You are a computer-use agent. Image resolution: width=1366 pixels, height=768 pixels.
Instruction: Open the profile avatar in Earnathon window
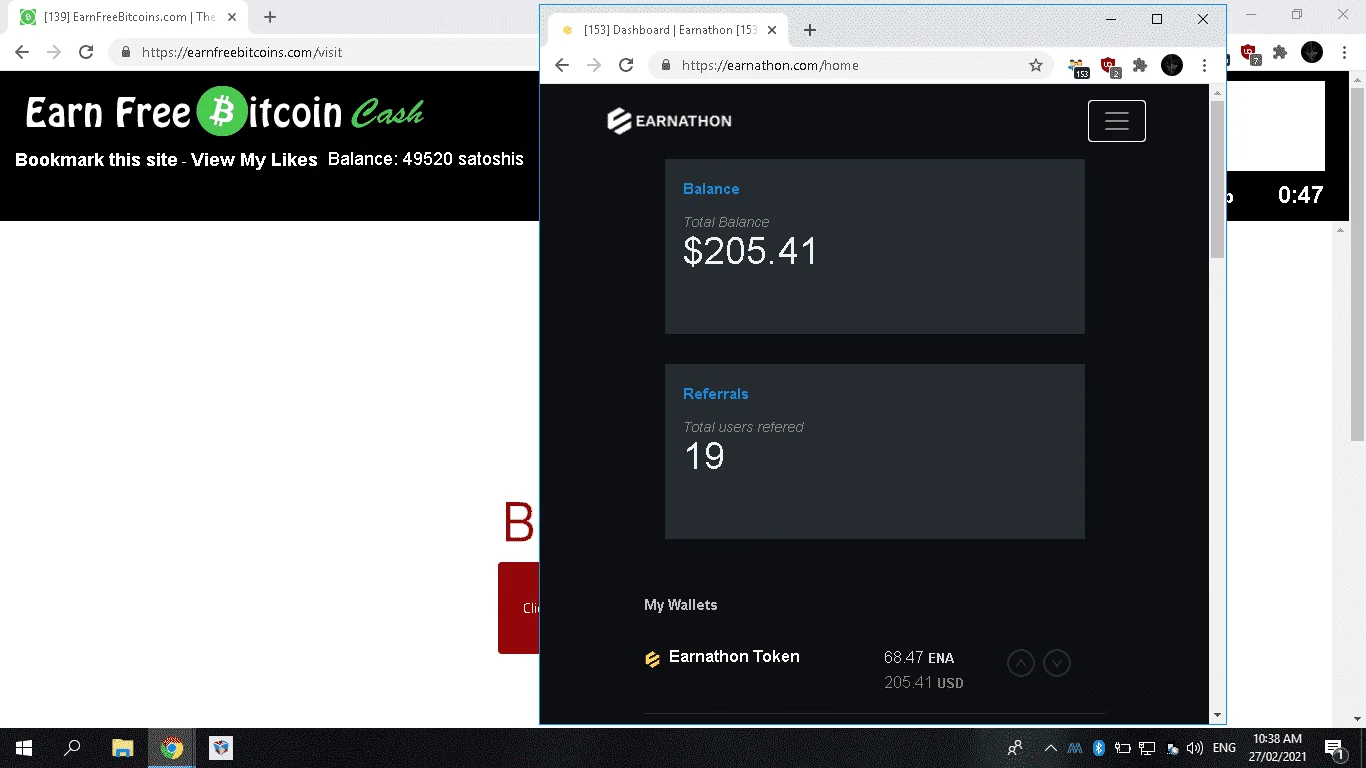point(1172,65)
